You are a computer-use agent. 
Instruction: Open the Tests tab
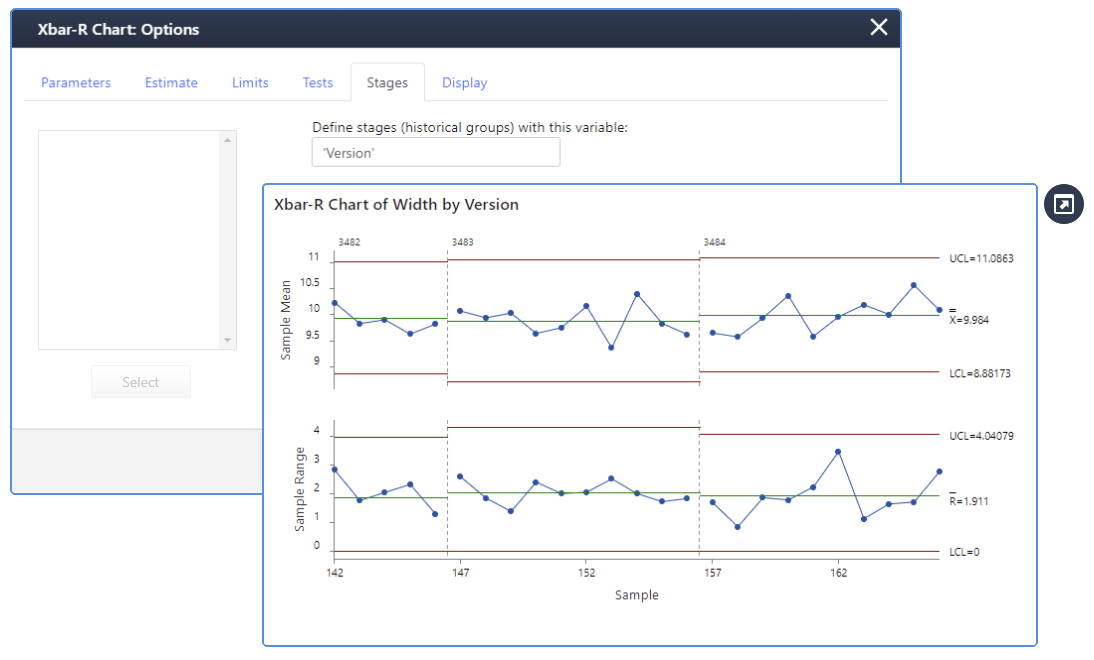point(317,82)
